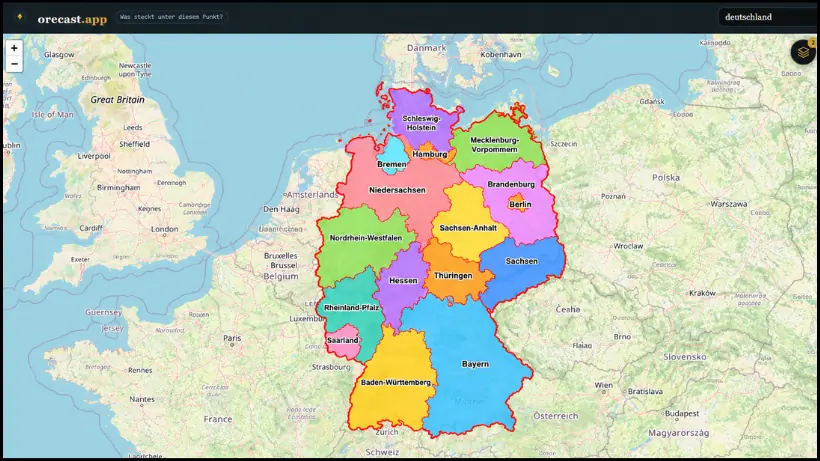
Task: Select the Sachsen-Anhalt region label
Action: click(468, 228)
